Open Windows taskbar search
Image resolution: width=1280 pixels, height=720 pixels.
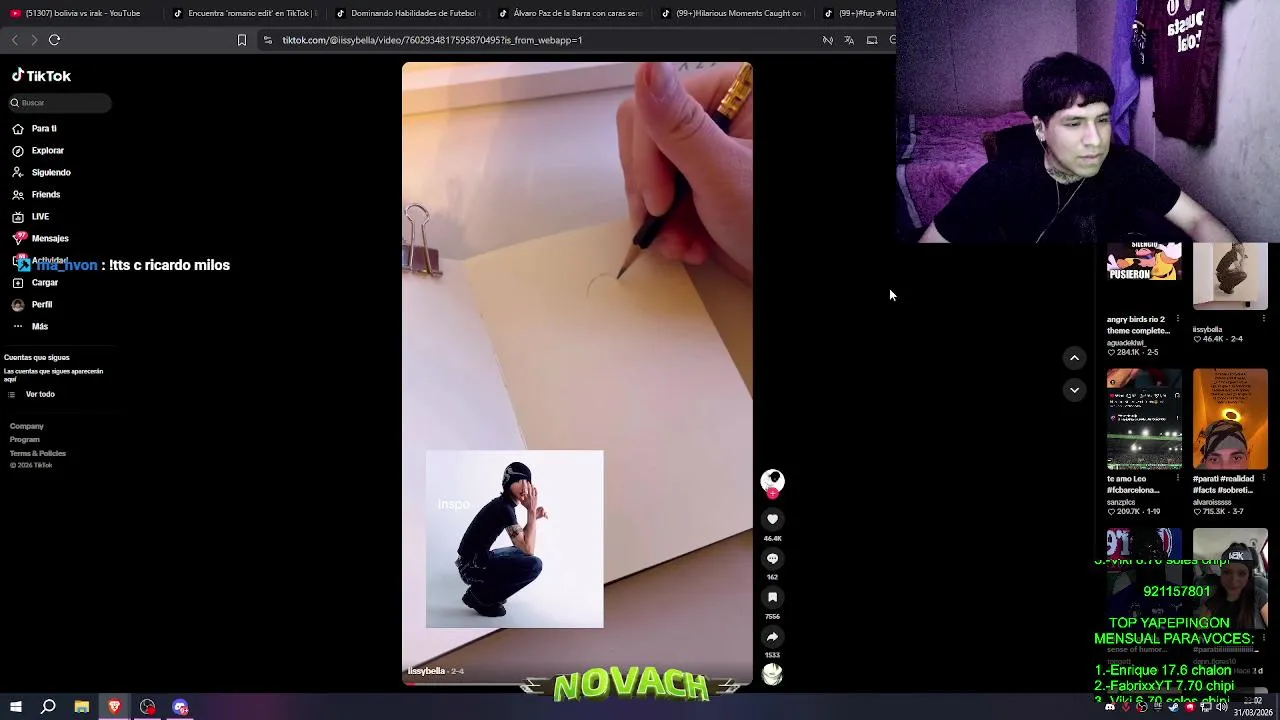[48, 707]
